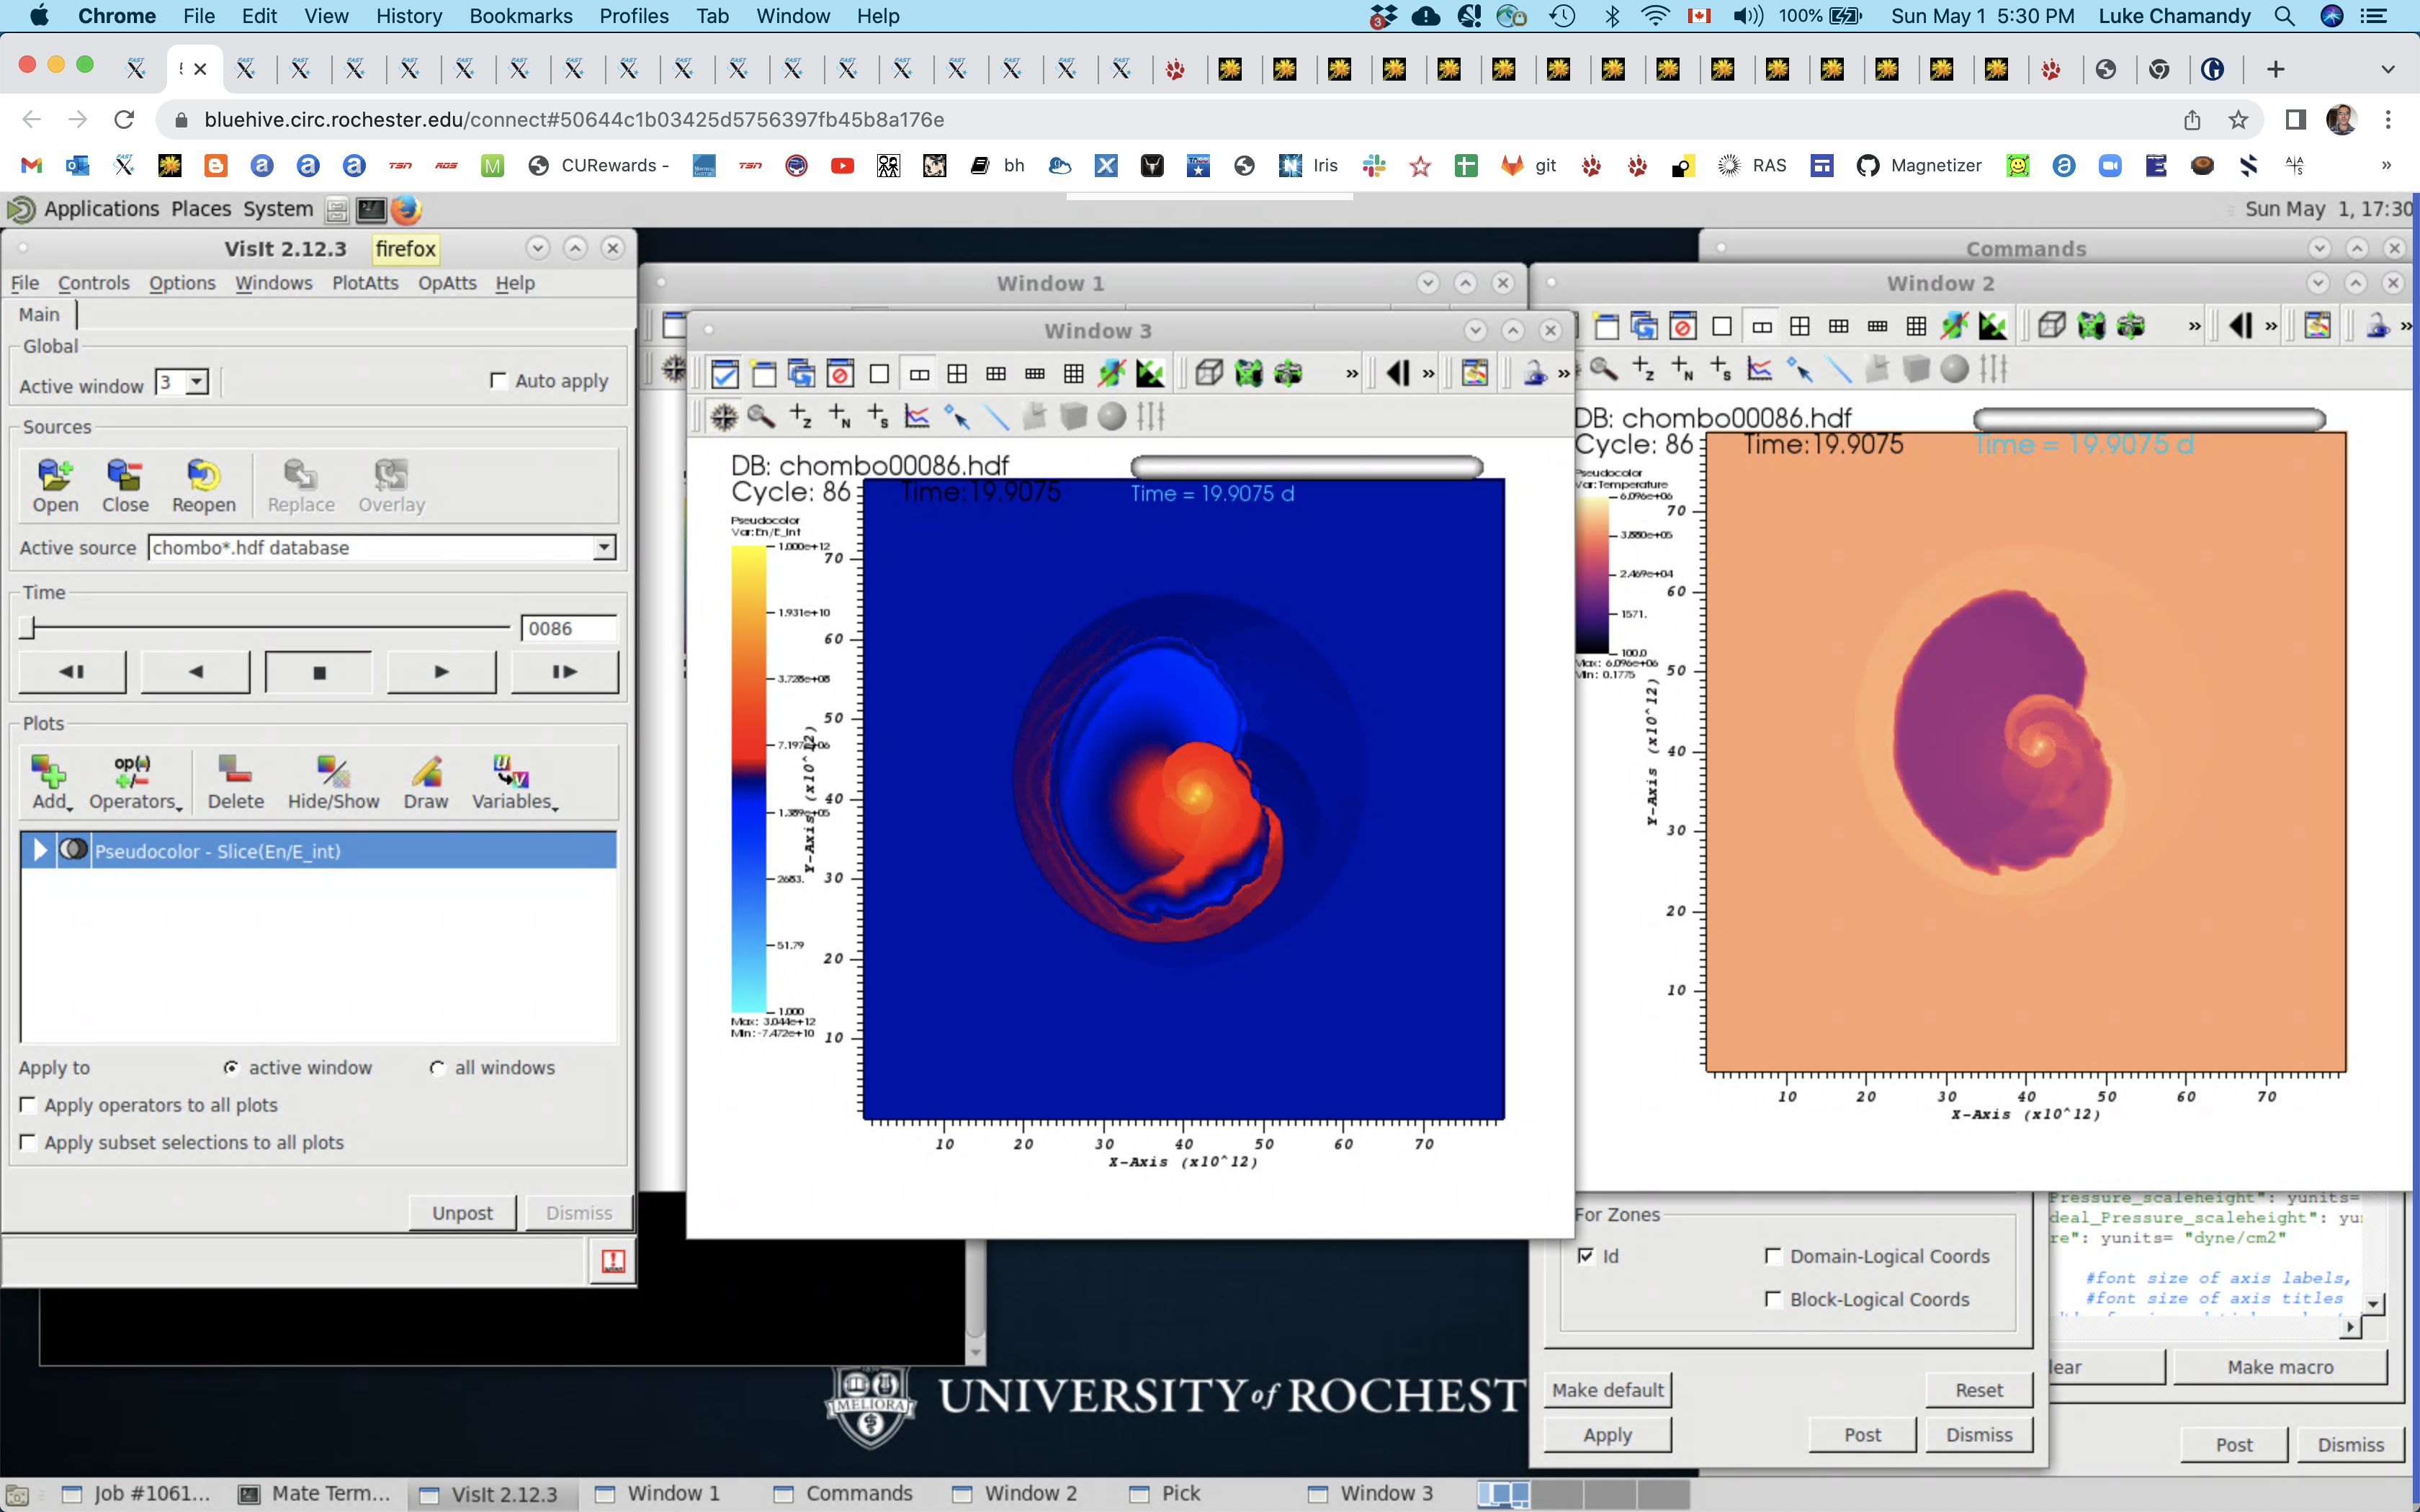This screenshot has width=2420, height=1512.
Task: Click the time cycle field showing 0086
Action: (x=569, y=628)
